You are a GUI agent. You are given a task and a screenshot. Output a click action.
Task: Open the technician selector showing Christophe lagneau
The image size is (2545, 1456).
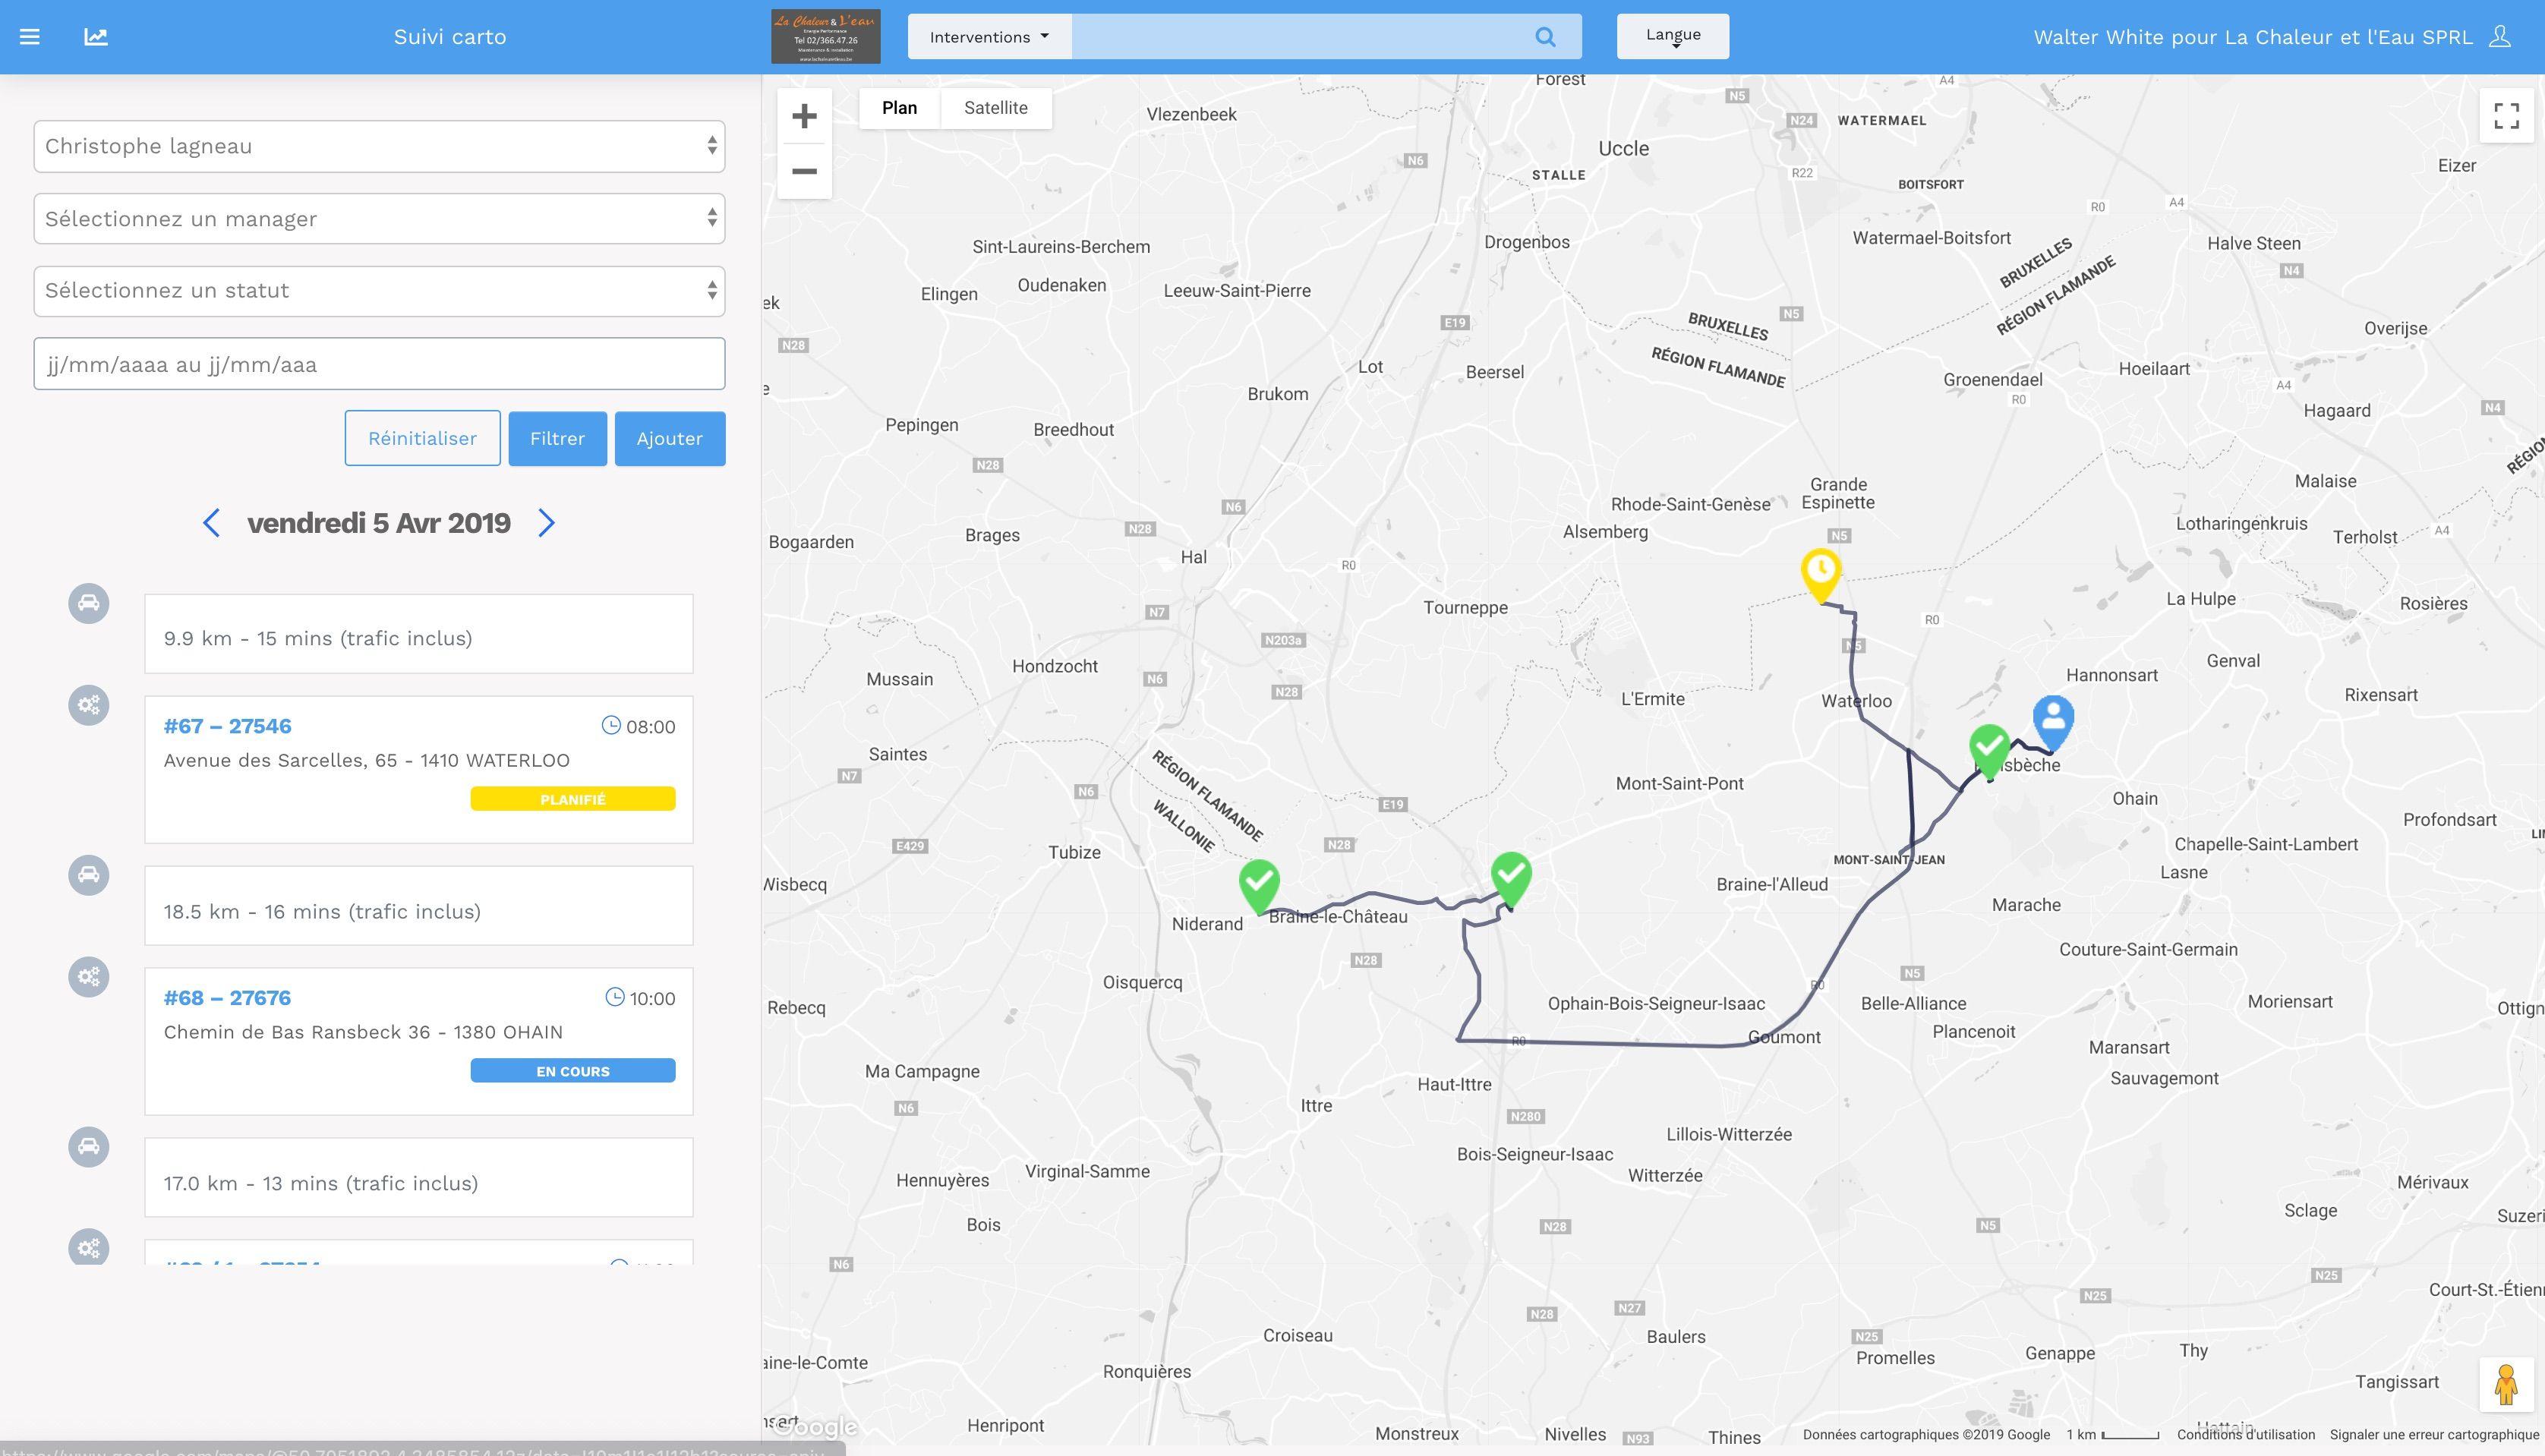click(x=379, y=146)
